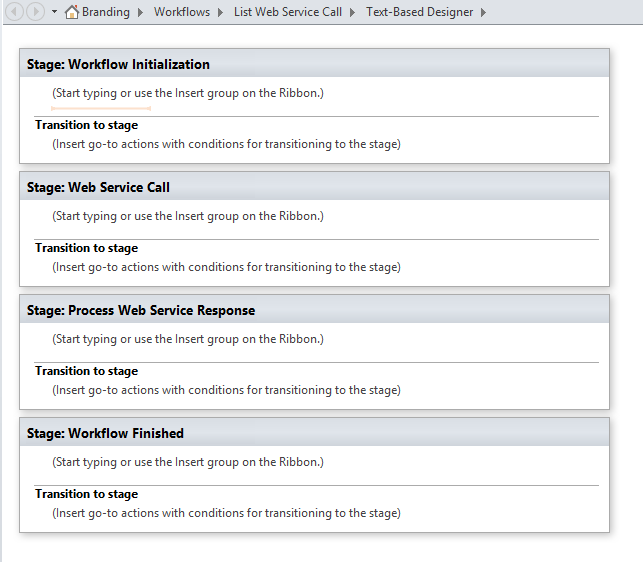
Task: Go to Branding in the breadcrumb
Action: click(x=105, y=12)
